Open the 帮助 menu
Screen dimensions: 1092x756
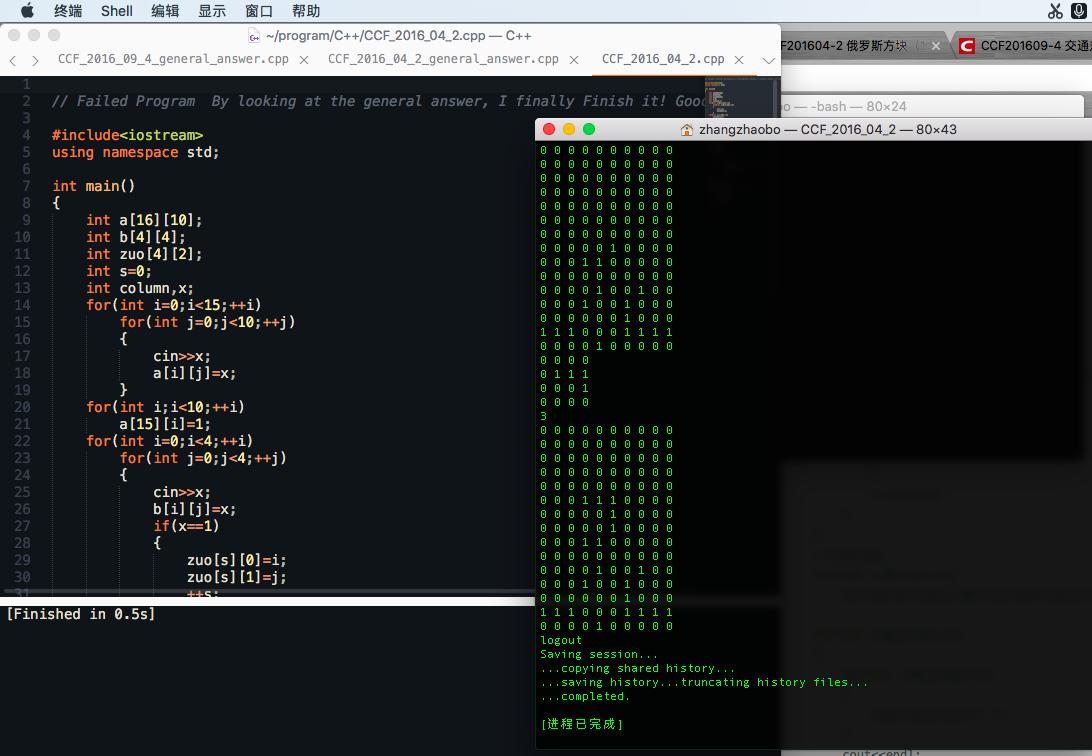pyautogui.click(x=306, y=10)
